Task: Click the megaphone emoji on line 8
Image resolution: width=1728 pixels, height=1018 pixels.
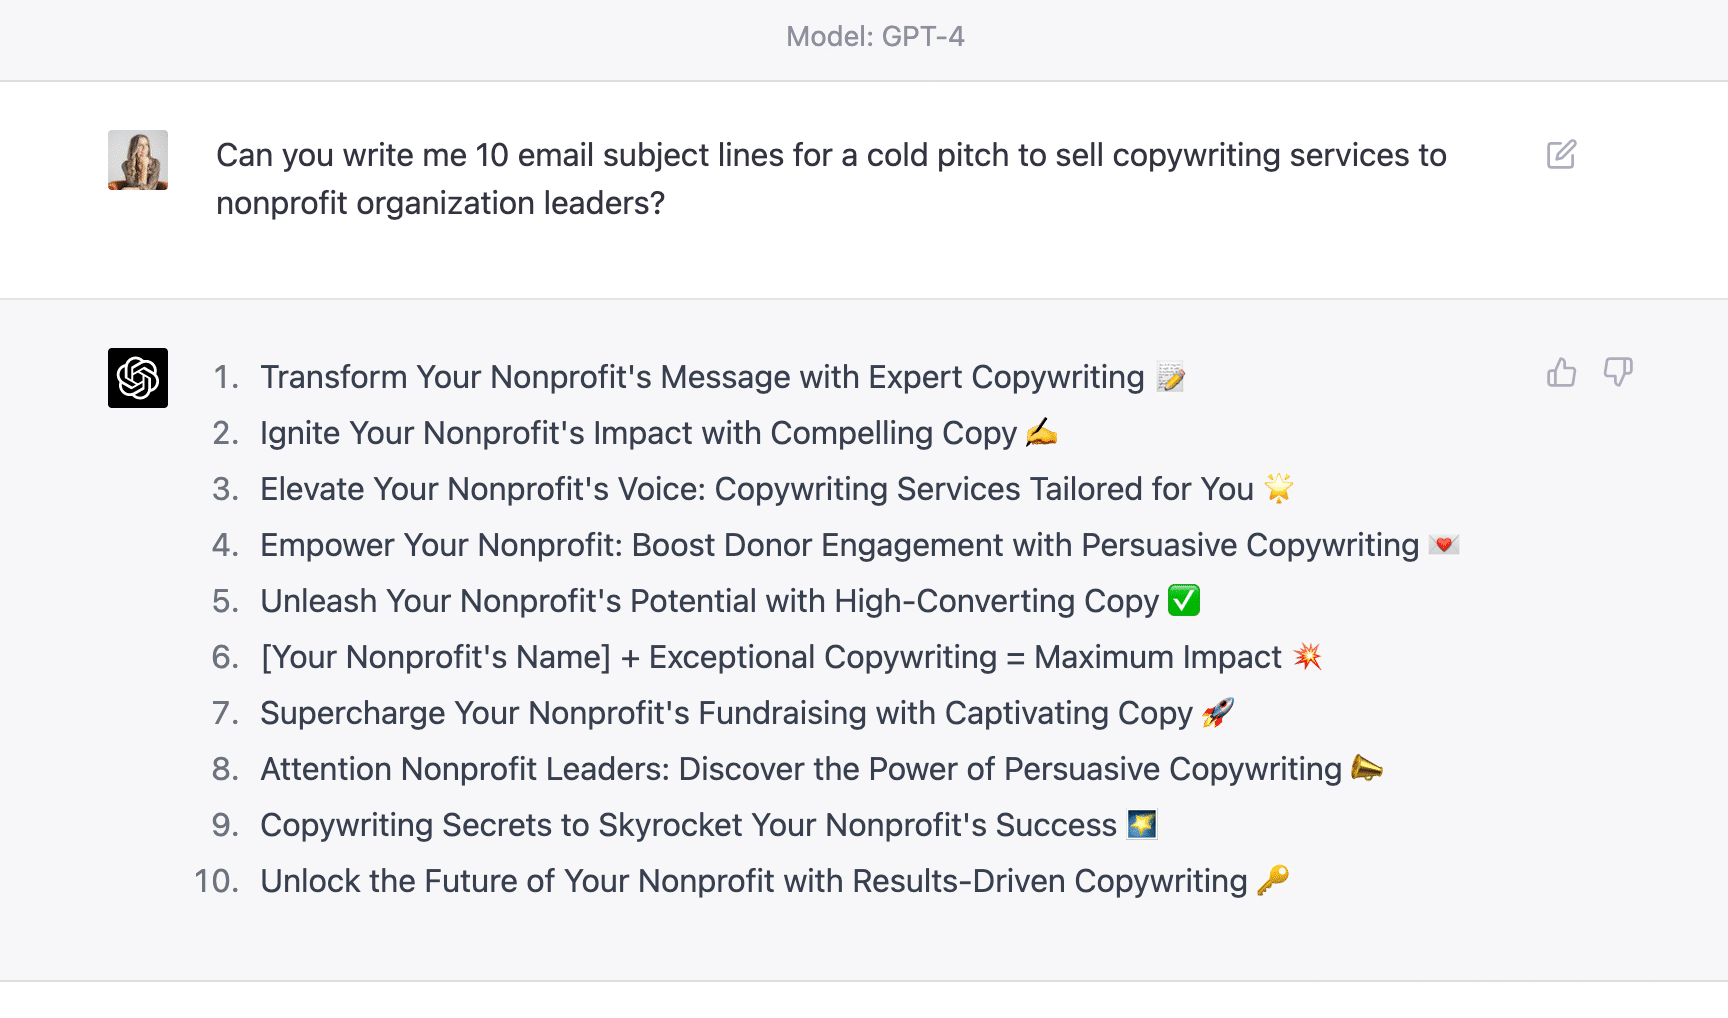Action: tap(1367, 768)
